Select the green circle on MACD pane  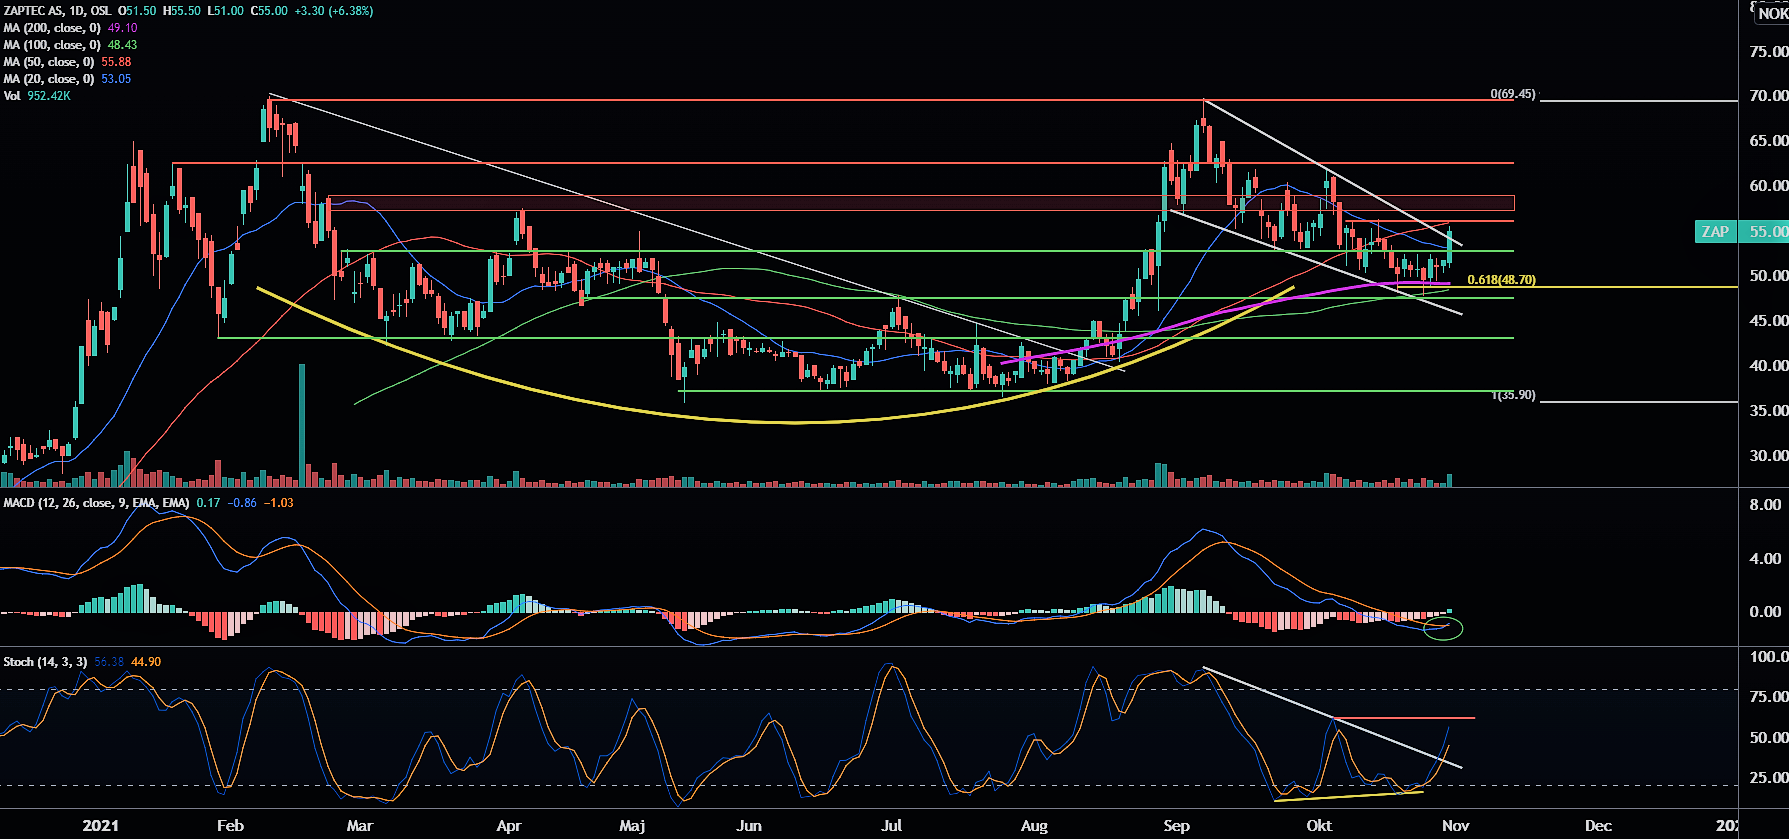coord(1442,628)
